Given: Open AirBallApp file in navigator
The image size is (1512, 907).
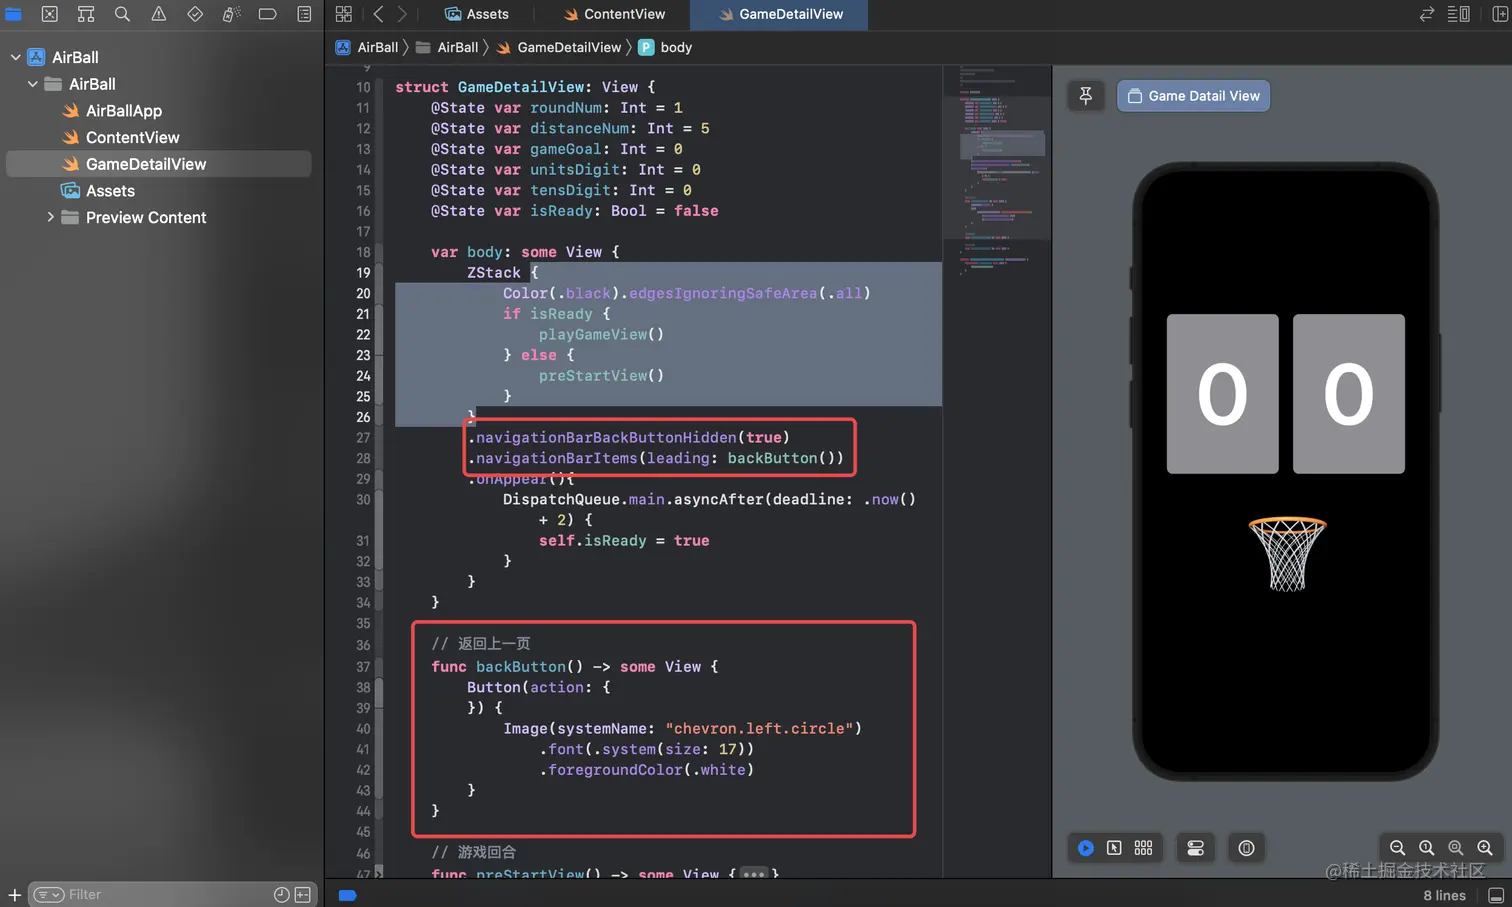Looking at the screenshot, I should 123,111.
